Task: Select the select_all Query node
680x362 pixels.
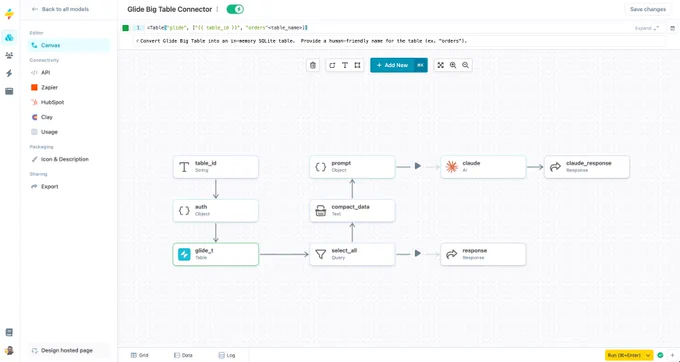Action: click(x=352, y=254)
